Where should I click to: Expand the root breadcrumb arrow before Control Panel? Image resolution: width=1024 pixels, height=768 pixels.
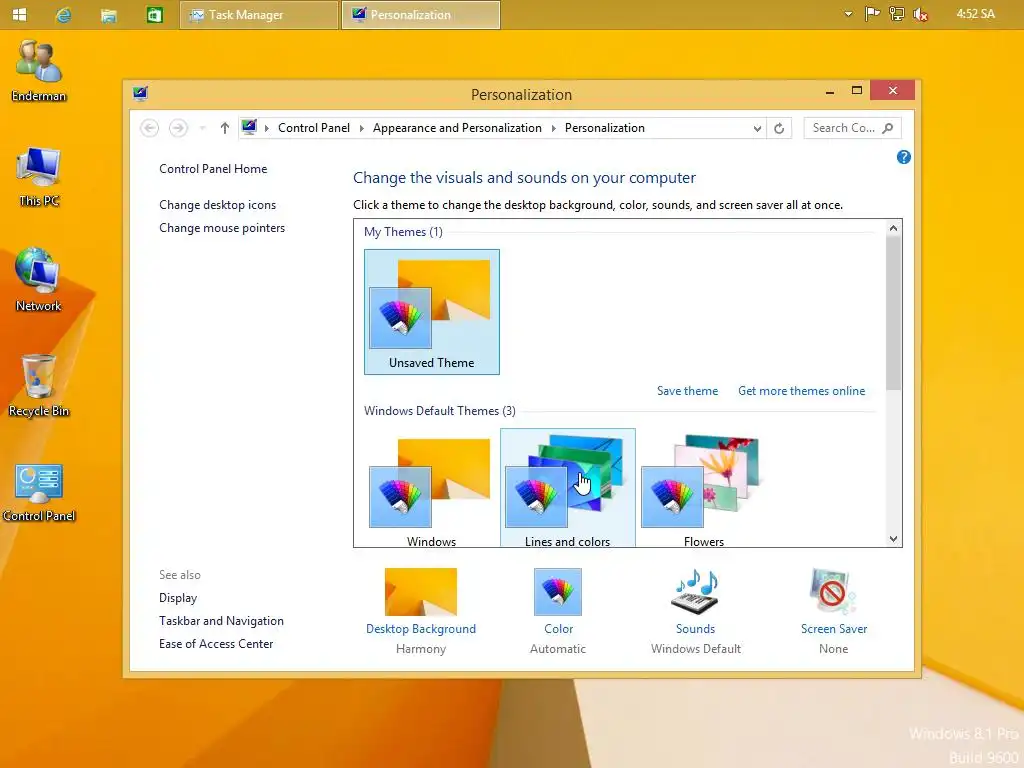click(x=266, y=128)
